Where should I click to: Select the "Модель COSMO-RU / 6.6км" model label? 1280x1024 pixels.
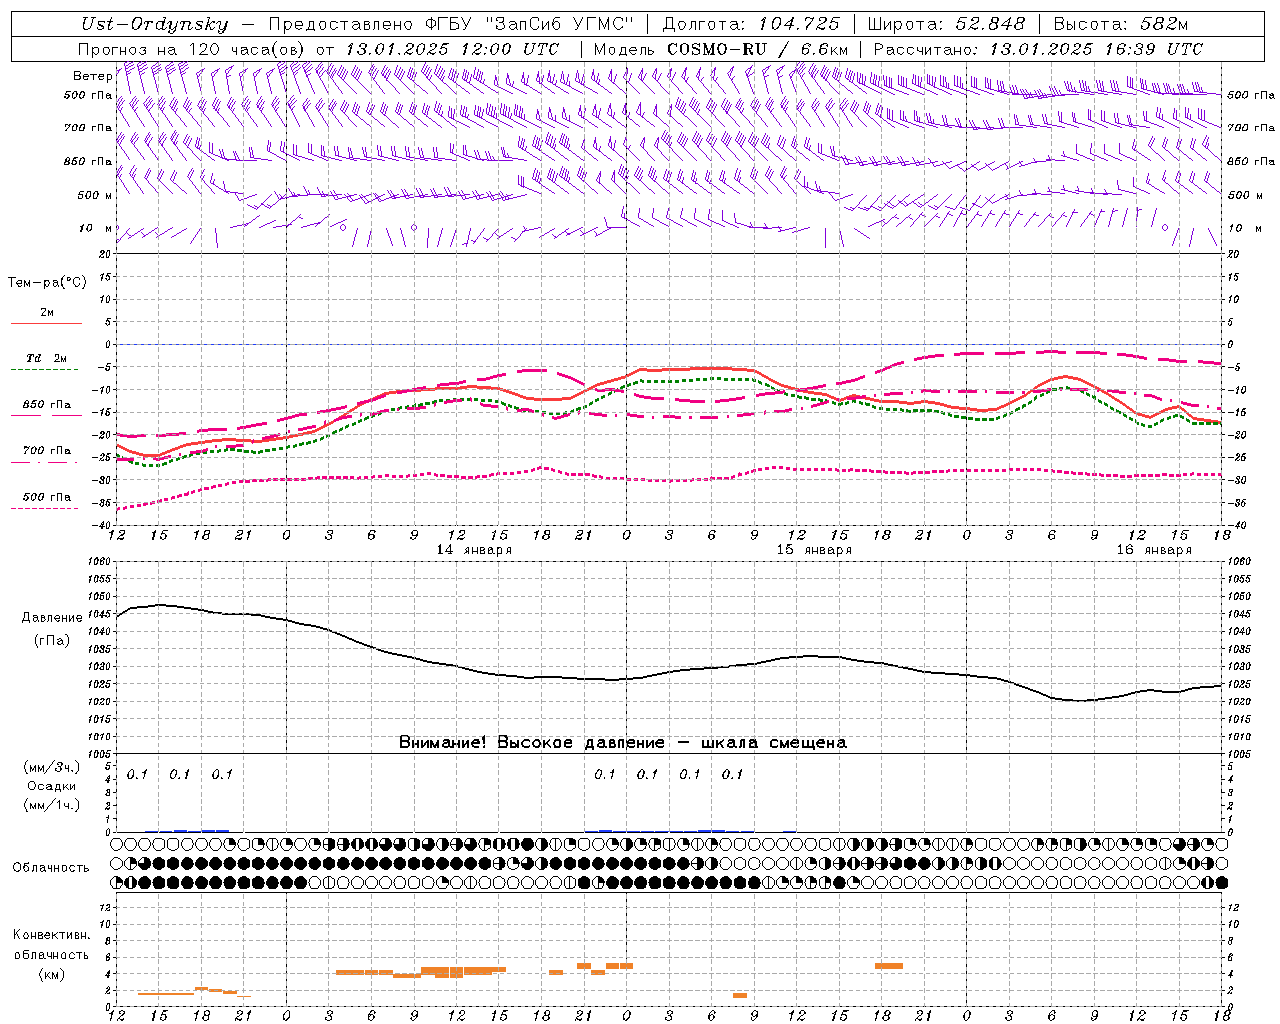721,49
